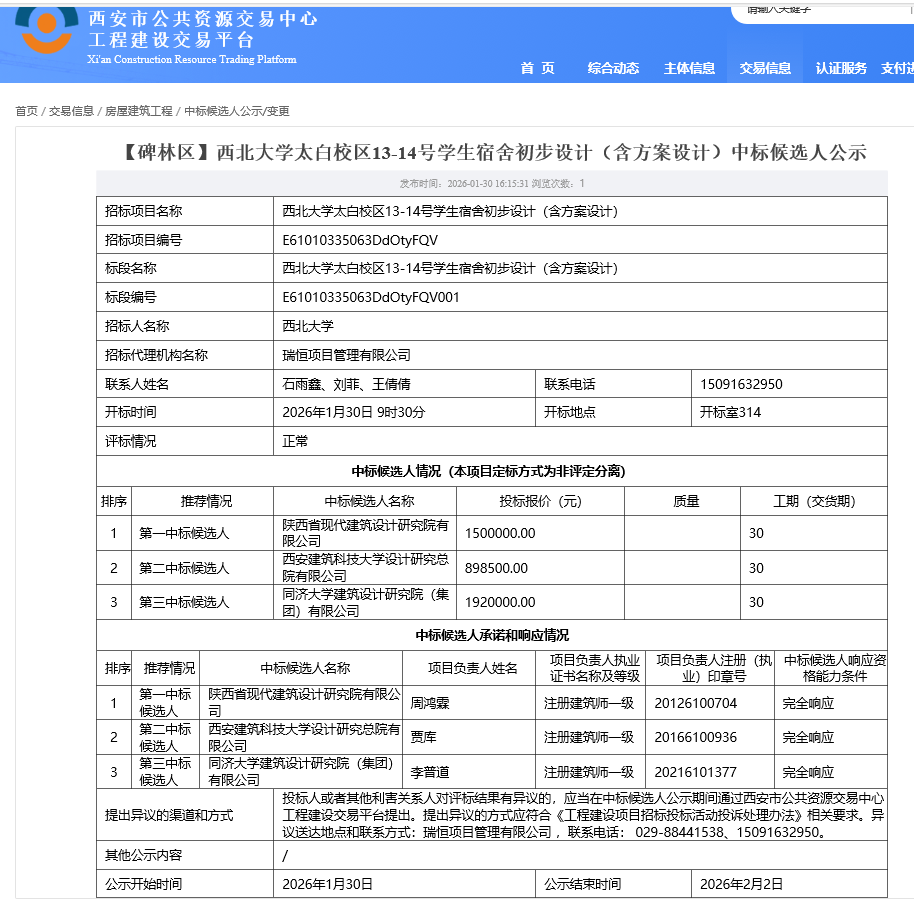This screenshot has height=901, width=914.
Task: Go to the 主体信息 navigation tab
Action: coord(689,68)
